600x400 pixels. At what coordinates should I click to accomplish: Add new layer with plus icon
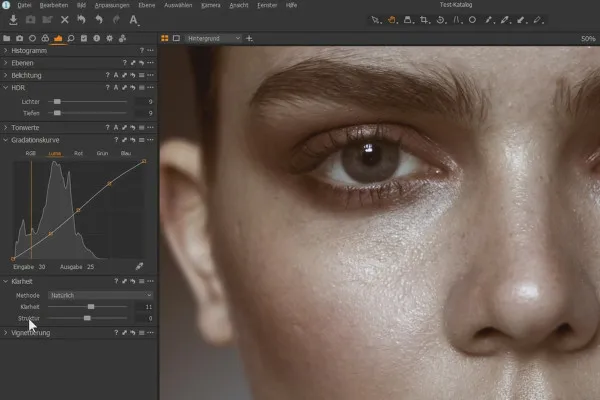click(249, 38)
